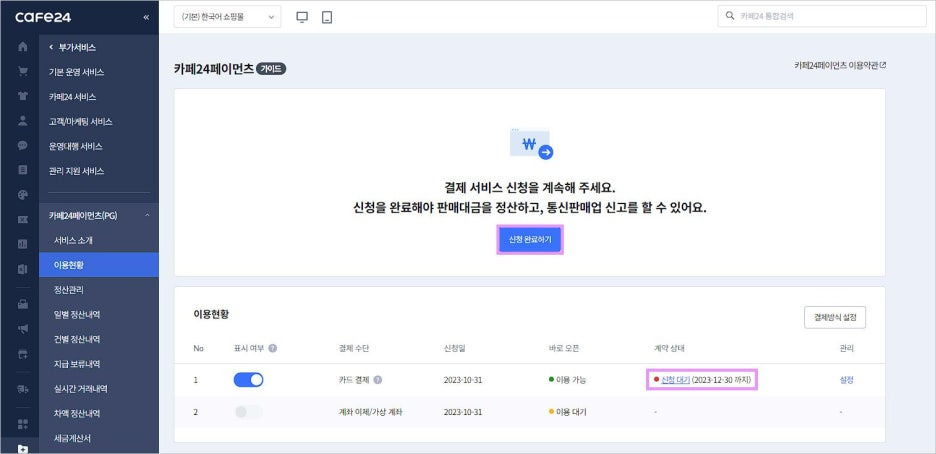Click the Cafe24 logo
Image resolution: width=936 pixels, height=454 pixels.
click(x=43, y=17)
